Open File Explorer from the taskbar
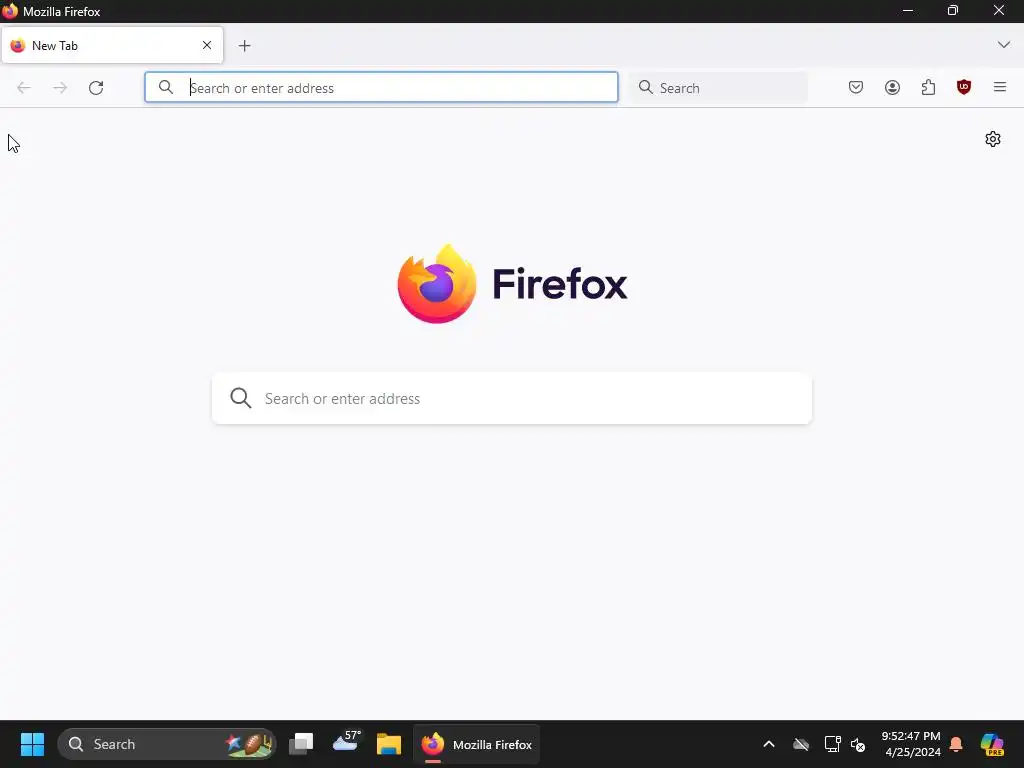1024x768 pixels. tap(389, 744)
